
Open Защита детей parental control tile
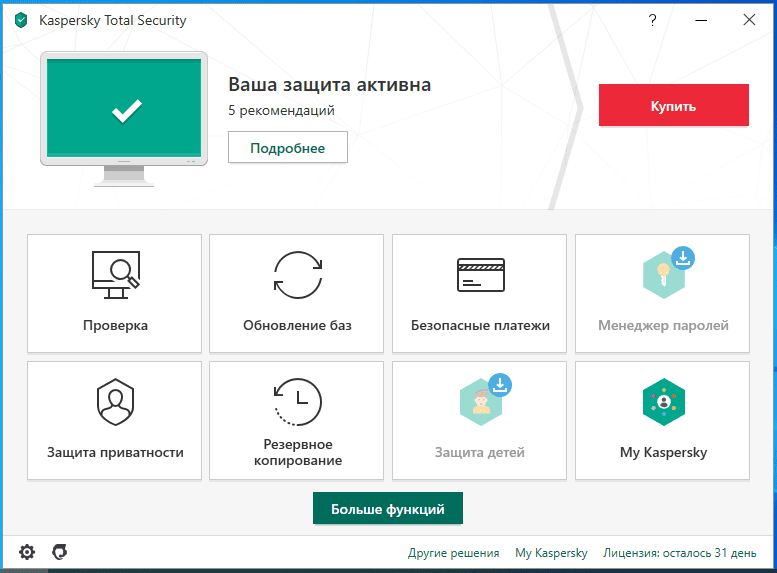479,420
